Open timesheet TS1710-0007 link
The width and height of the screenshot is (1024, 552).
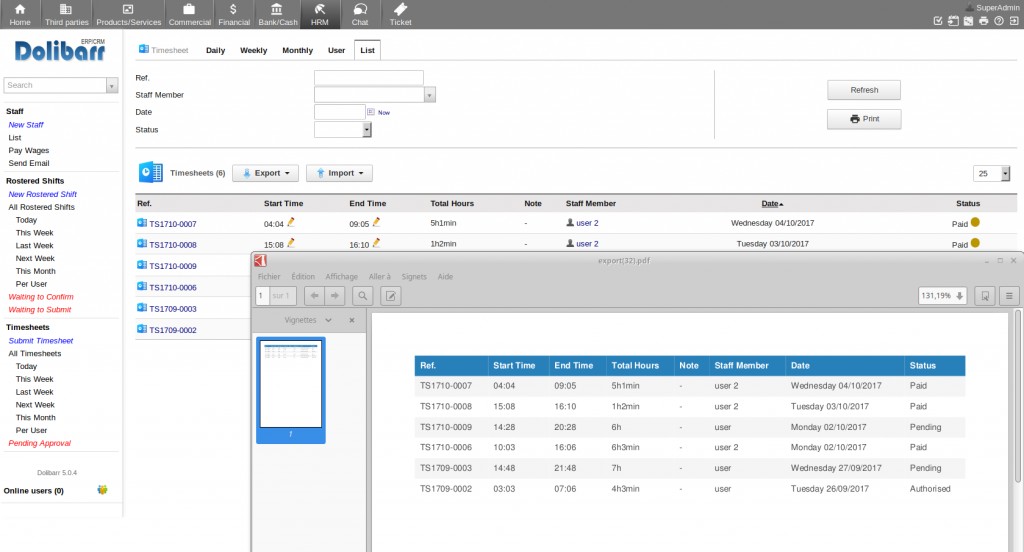coord(172,224)
